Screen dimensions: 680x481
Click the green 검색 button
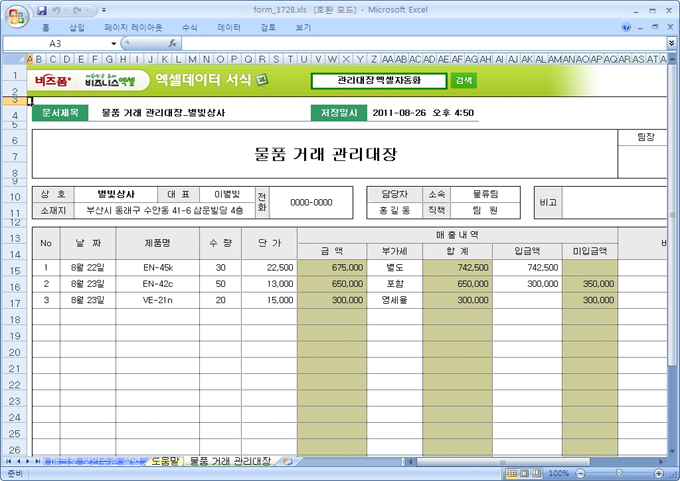pyautogui.click(x=463, y=80)
